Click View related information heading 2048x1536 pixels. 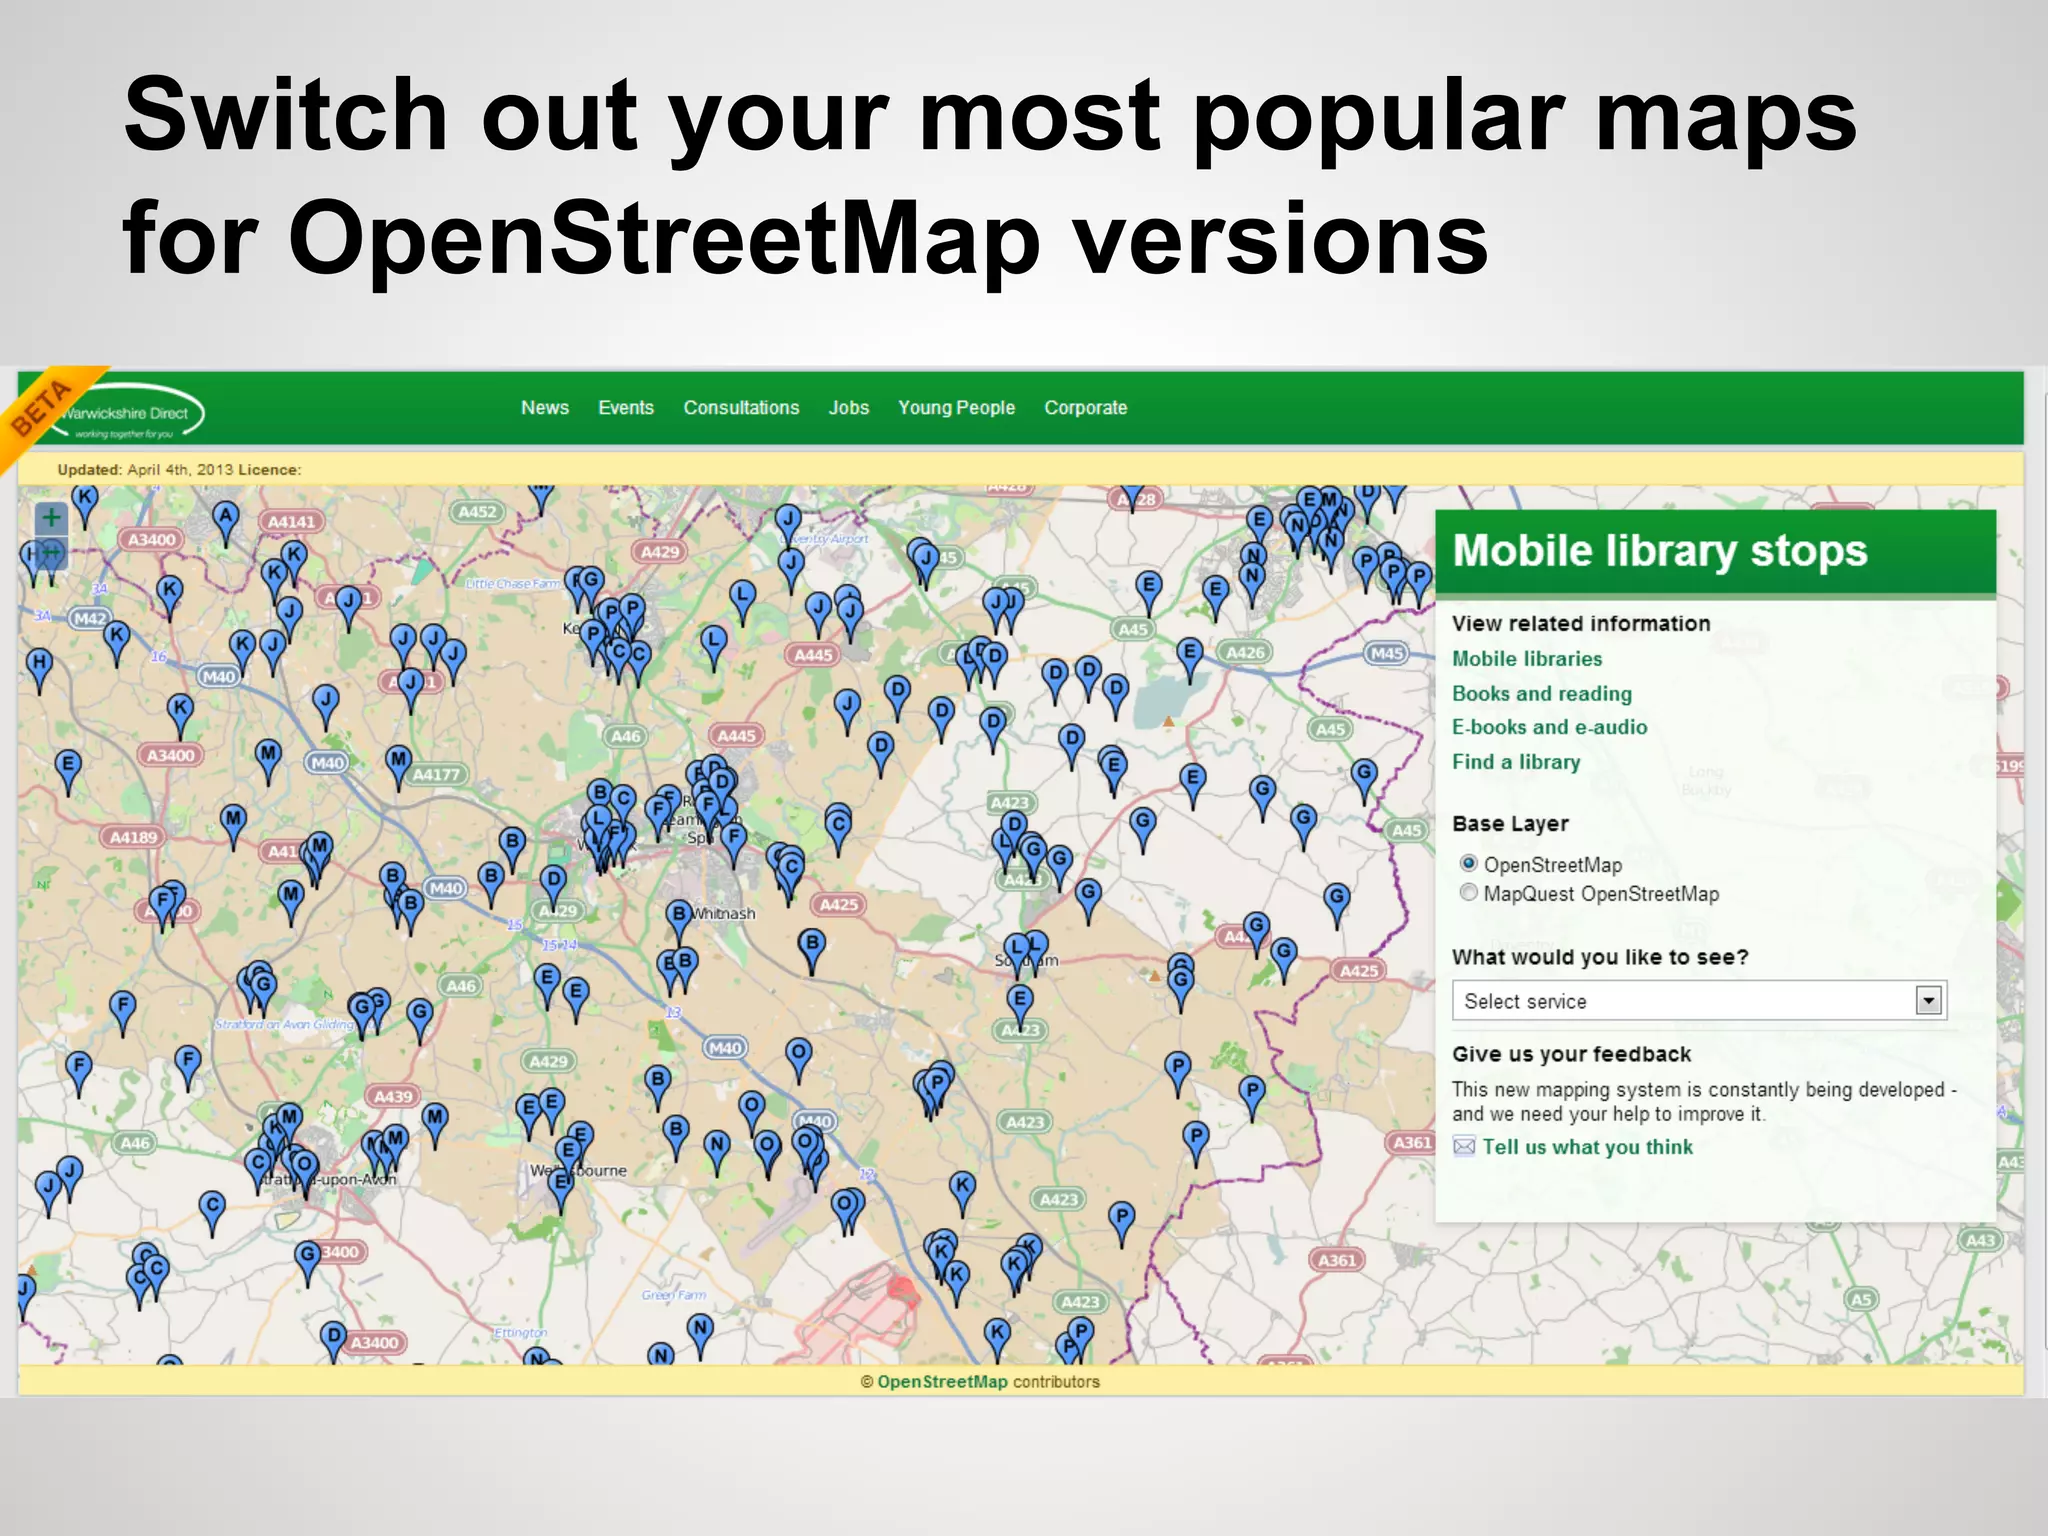[1581, 624]
